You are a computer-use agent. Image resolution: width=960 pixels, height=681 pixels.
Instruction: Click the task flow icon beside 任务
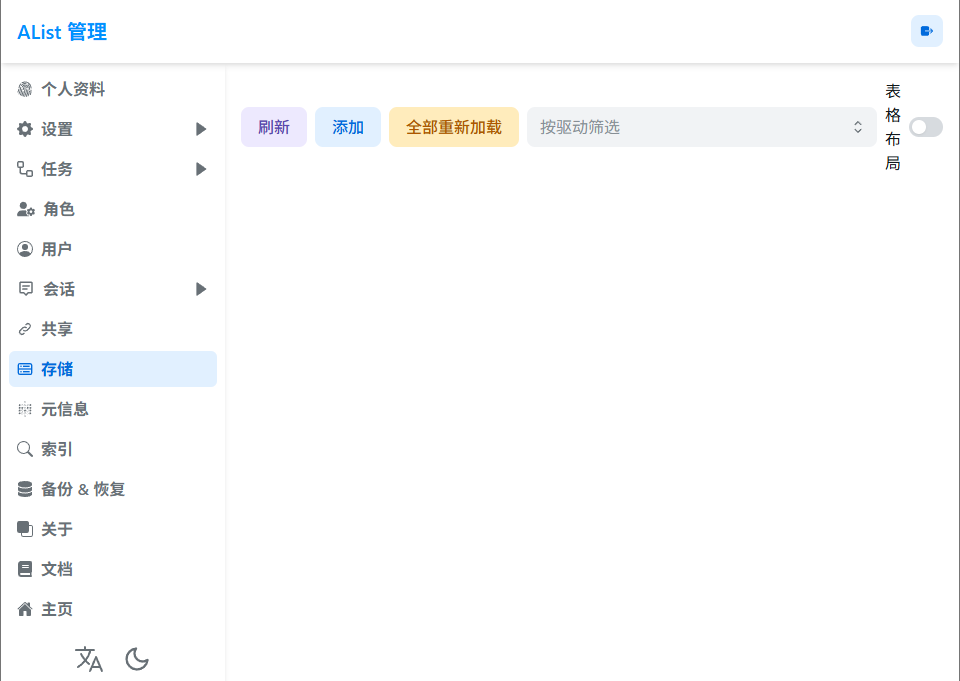click(24, 169)
